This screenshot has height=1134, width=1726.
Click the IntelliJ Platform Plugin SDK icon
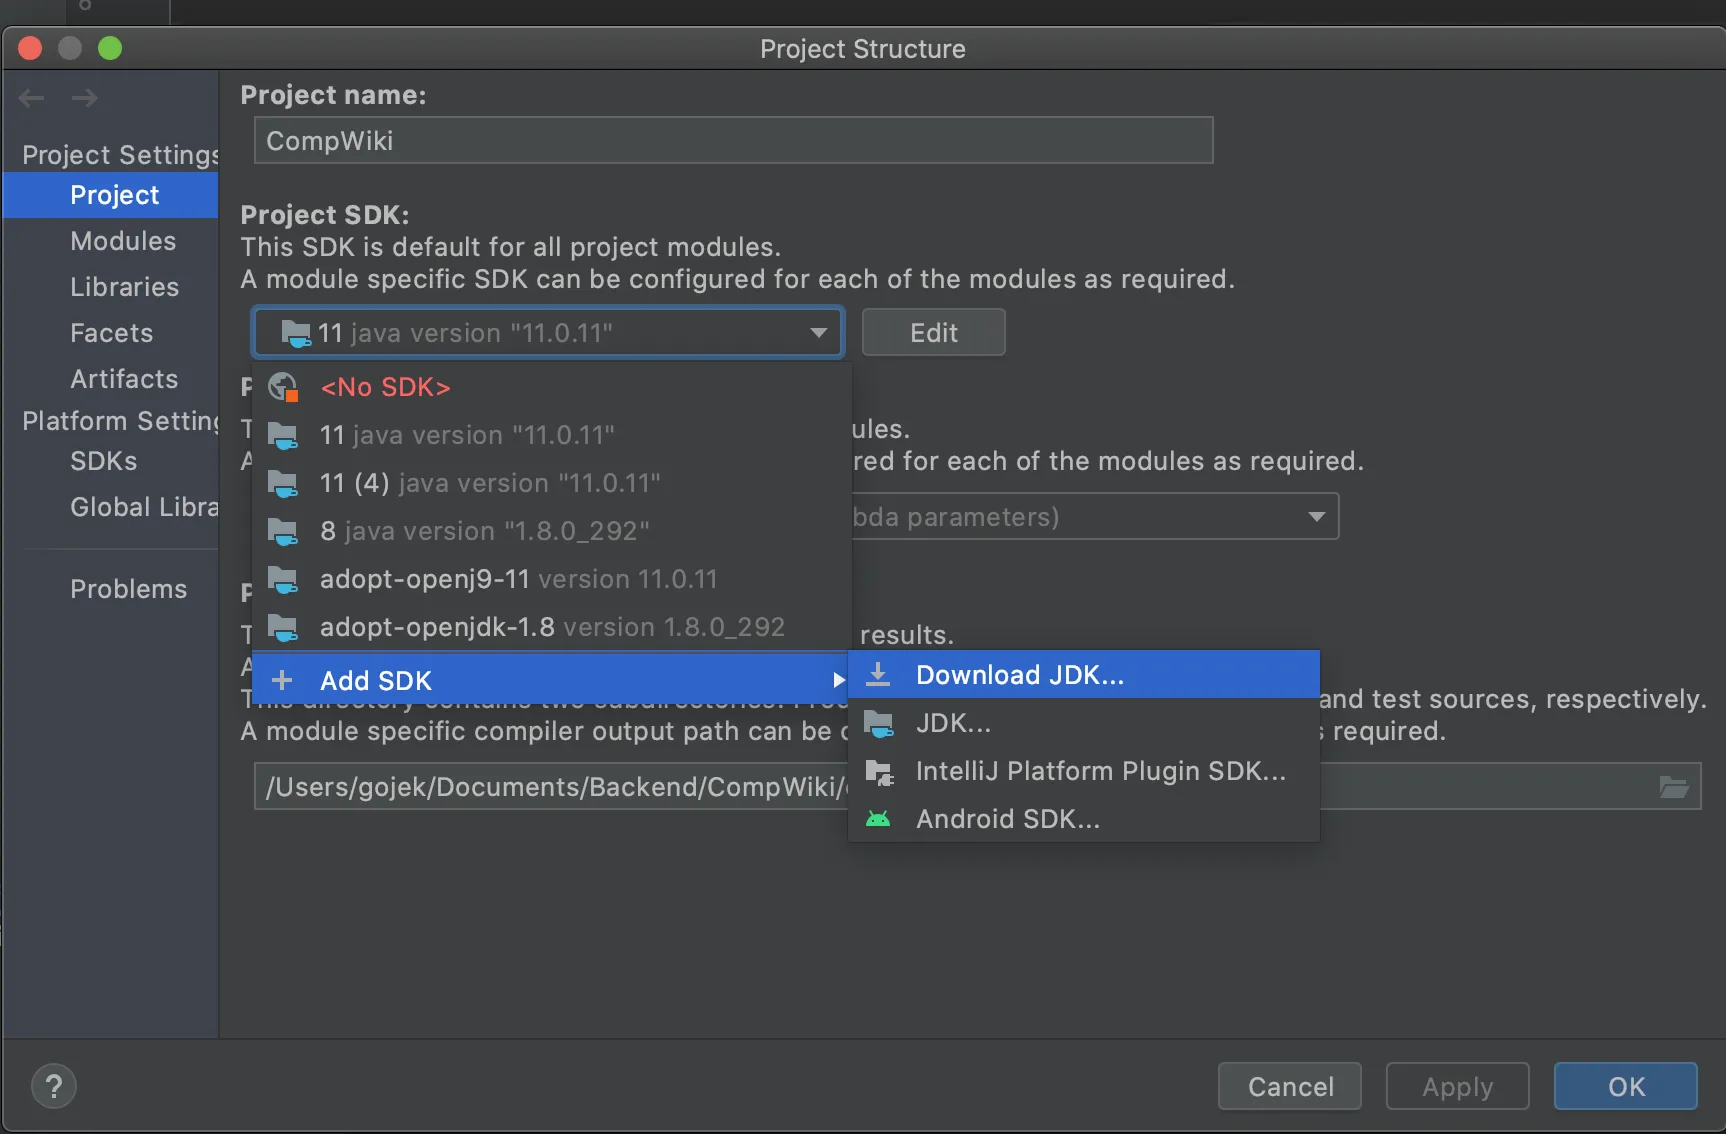pos(878,772)
